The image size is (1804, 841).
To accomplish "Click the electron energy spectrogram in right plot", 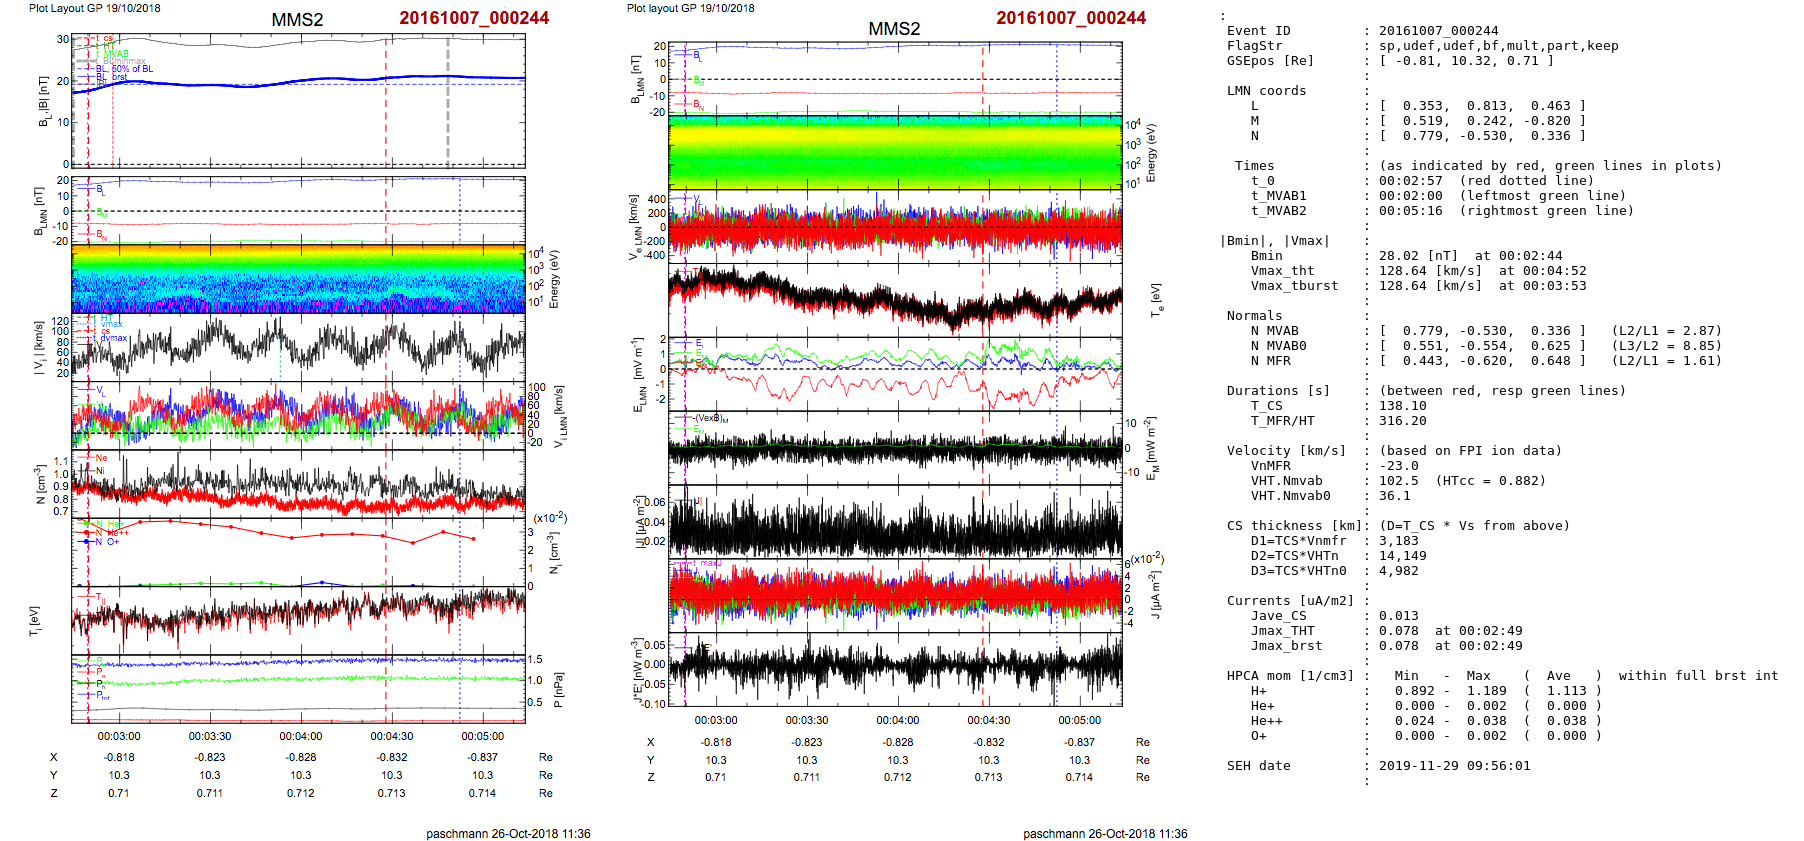I will coord(895,153).
